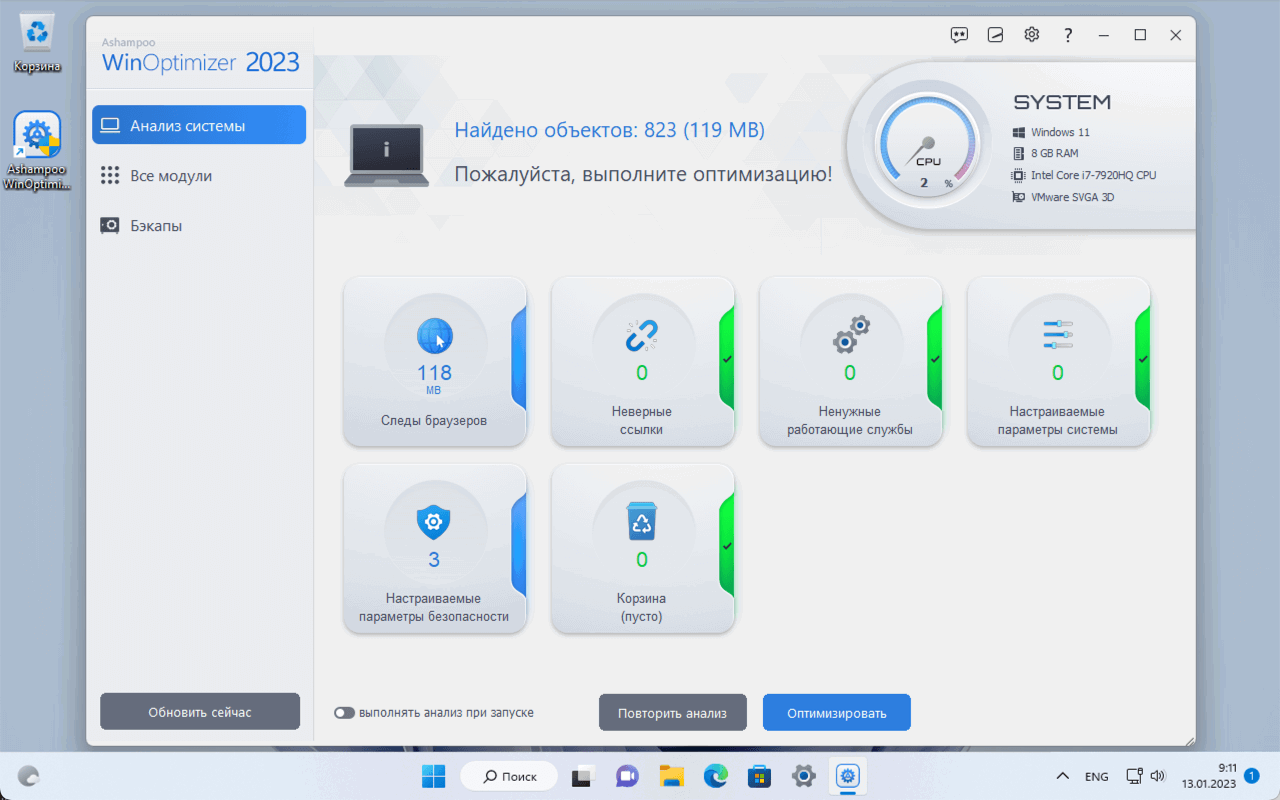Screen dimensions: 1280x800
Task: Open the widgets icon on the taskbar
Action: tap(29, 776)
